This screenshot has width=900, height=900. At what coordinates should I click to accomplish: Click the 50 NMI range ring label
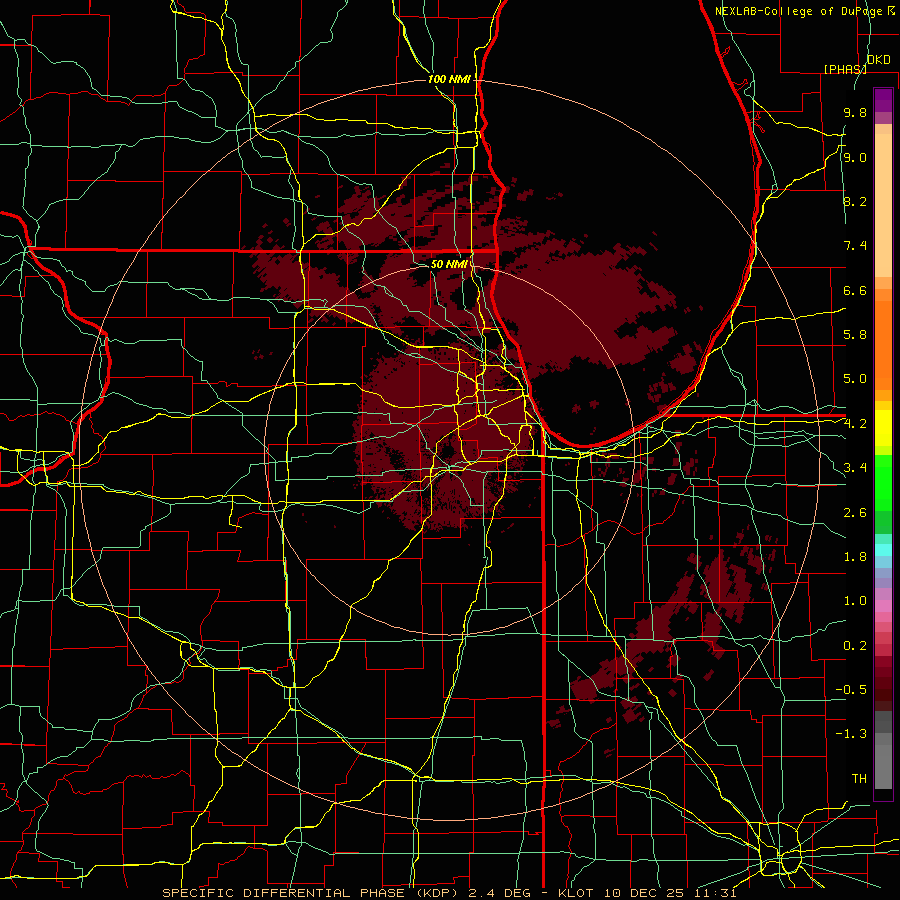pos(449,264)
